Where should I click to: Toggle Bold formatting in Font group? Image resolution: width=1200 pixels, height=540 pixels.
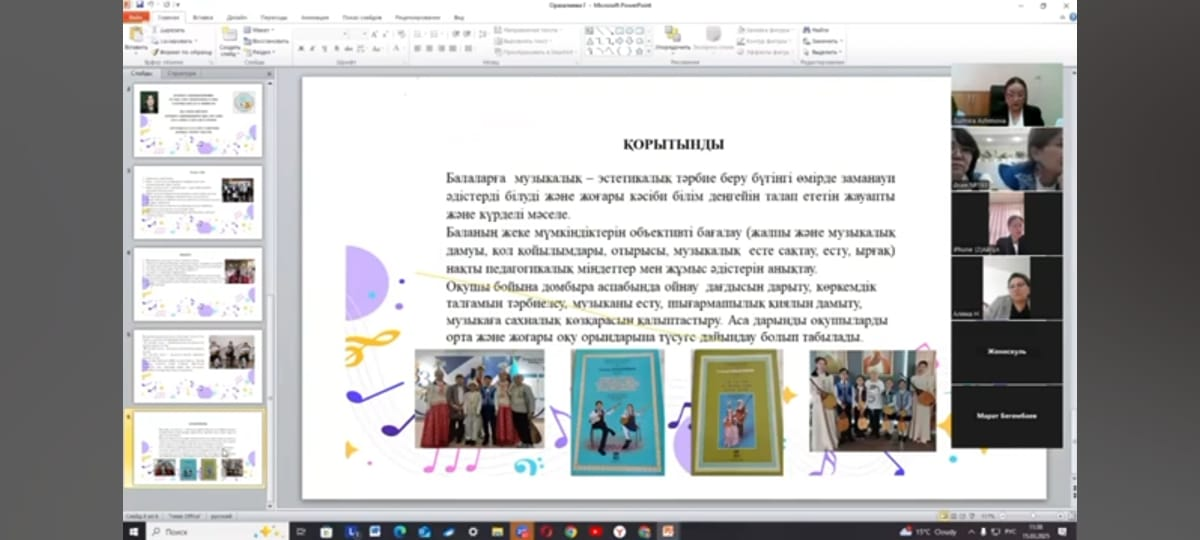click(301, 48)
